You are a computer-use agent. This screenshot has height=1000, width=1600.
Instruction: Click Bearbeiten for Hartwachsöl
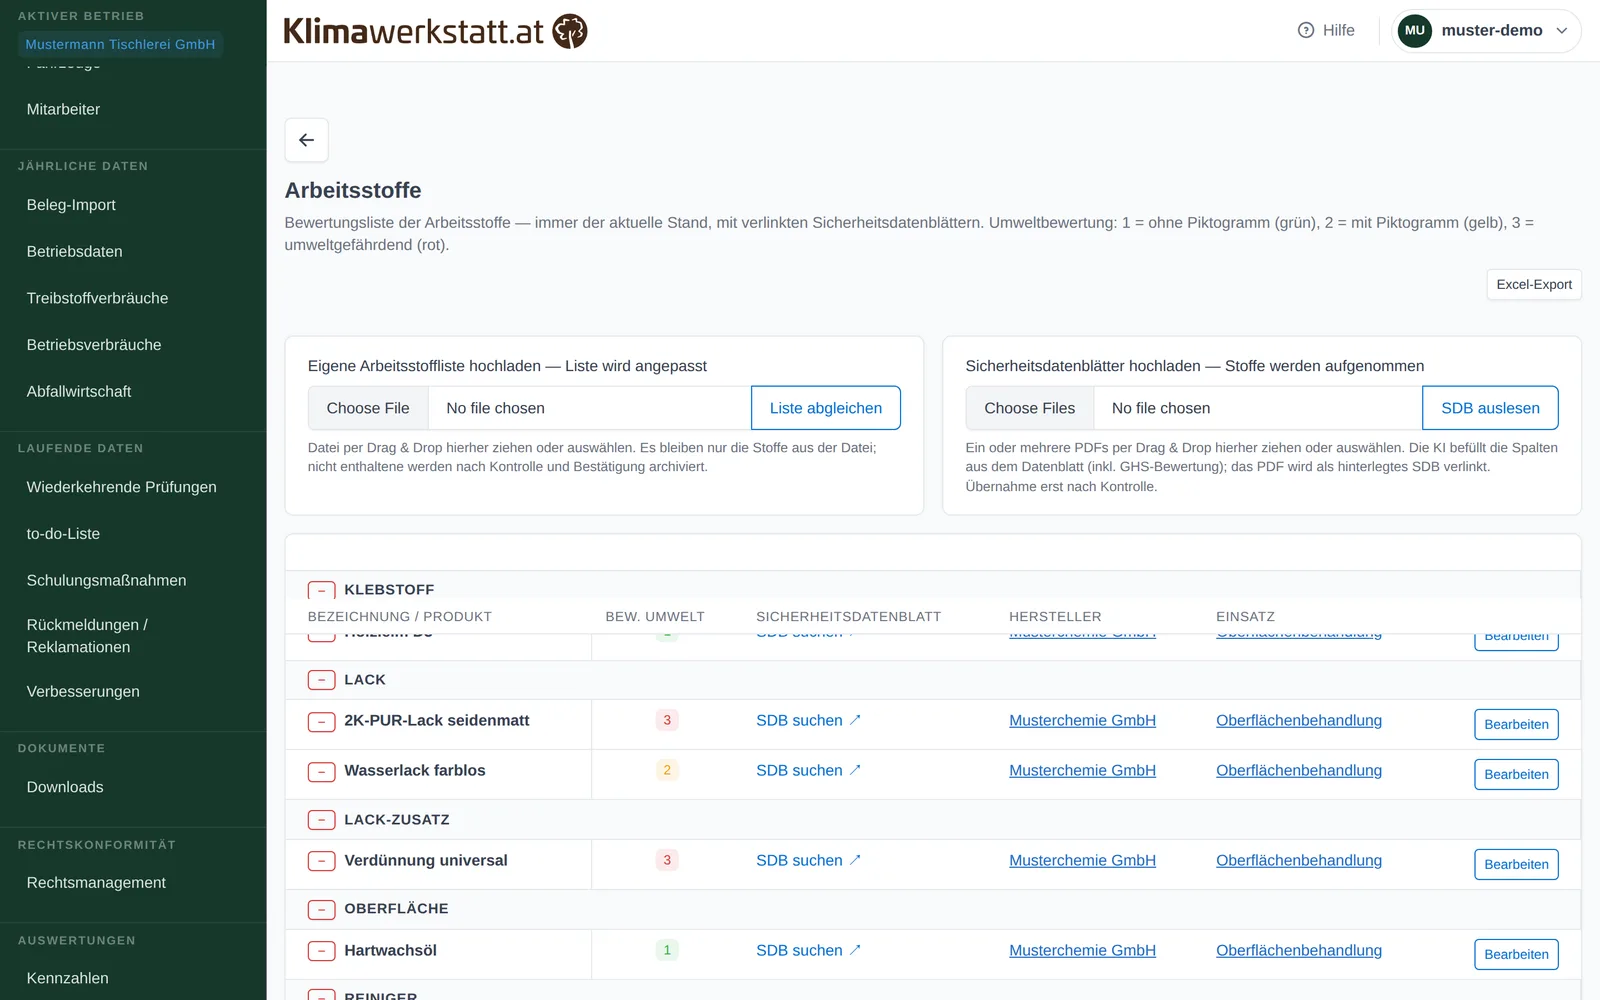pyautogui.click(x=1516, y=954)
